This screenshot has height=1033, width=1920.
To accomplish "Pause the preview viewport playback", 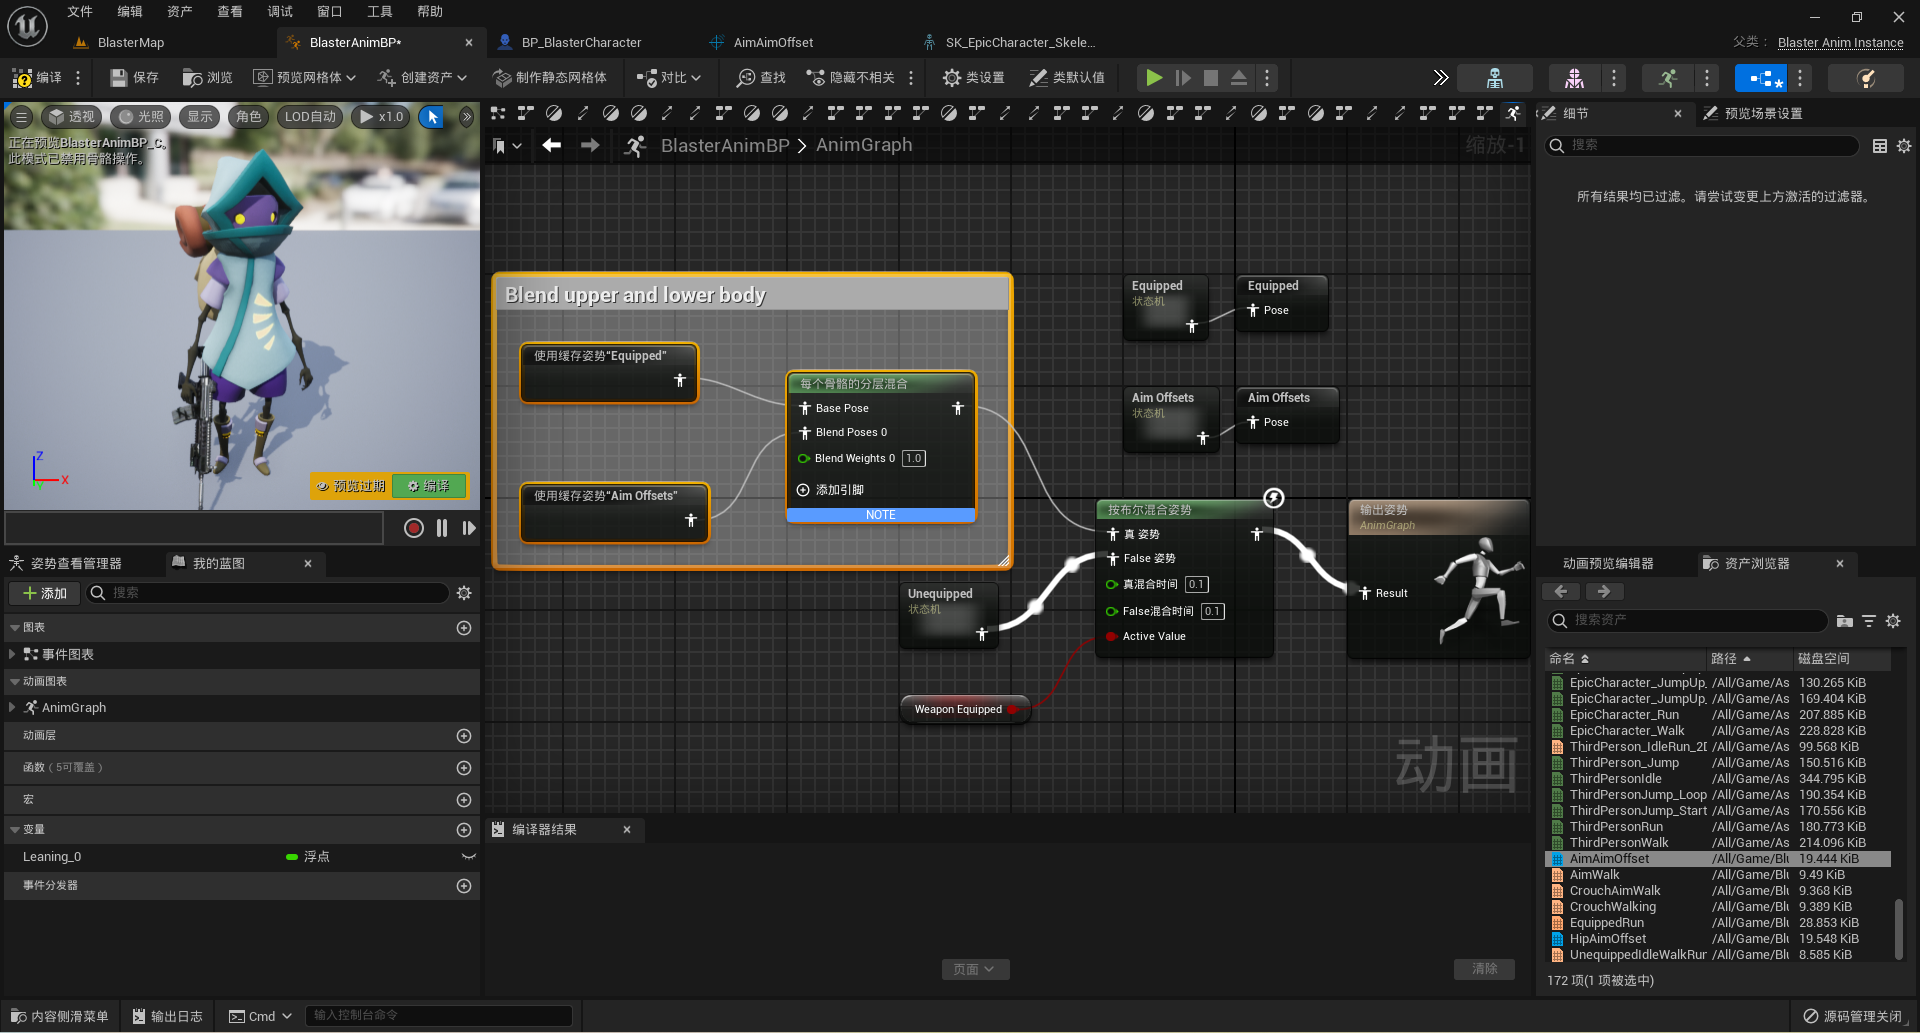I will (x=442, y=528).
